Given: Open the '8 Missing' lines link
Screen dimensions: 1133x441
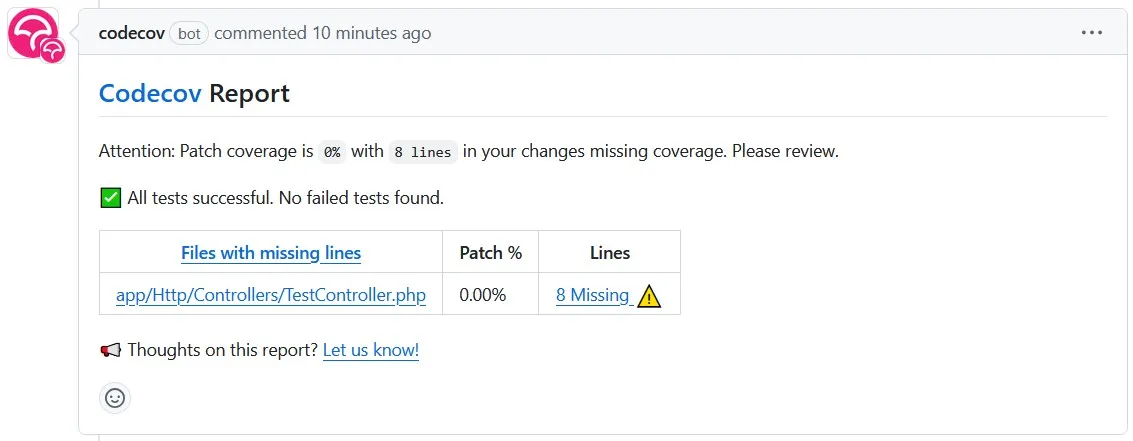Looking at the screenshot, I should point(593,295).
